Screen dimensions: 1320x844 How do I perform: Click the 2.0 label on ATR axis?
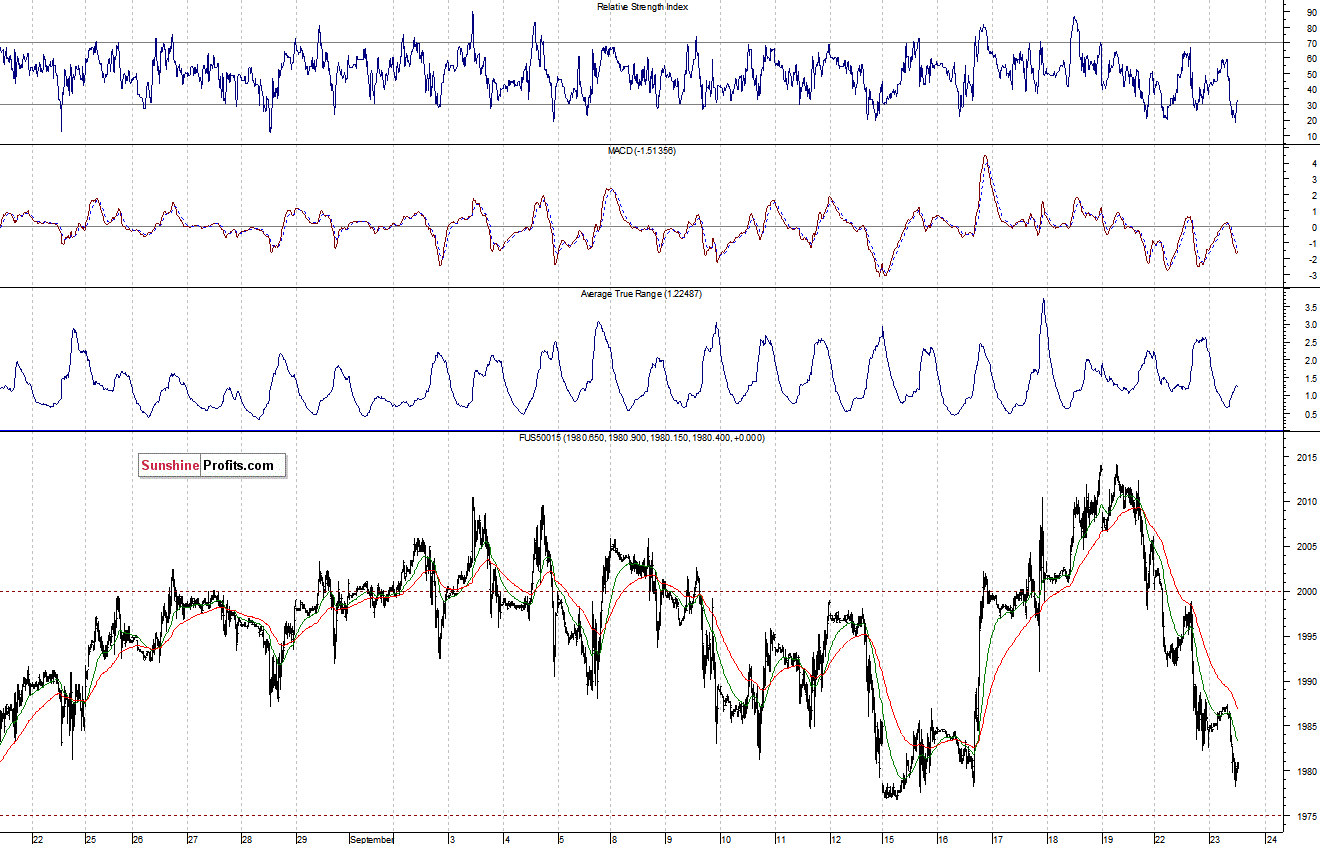[x=1310, y=361]
